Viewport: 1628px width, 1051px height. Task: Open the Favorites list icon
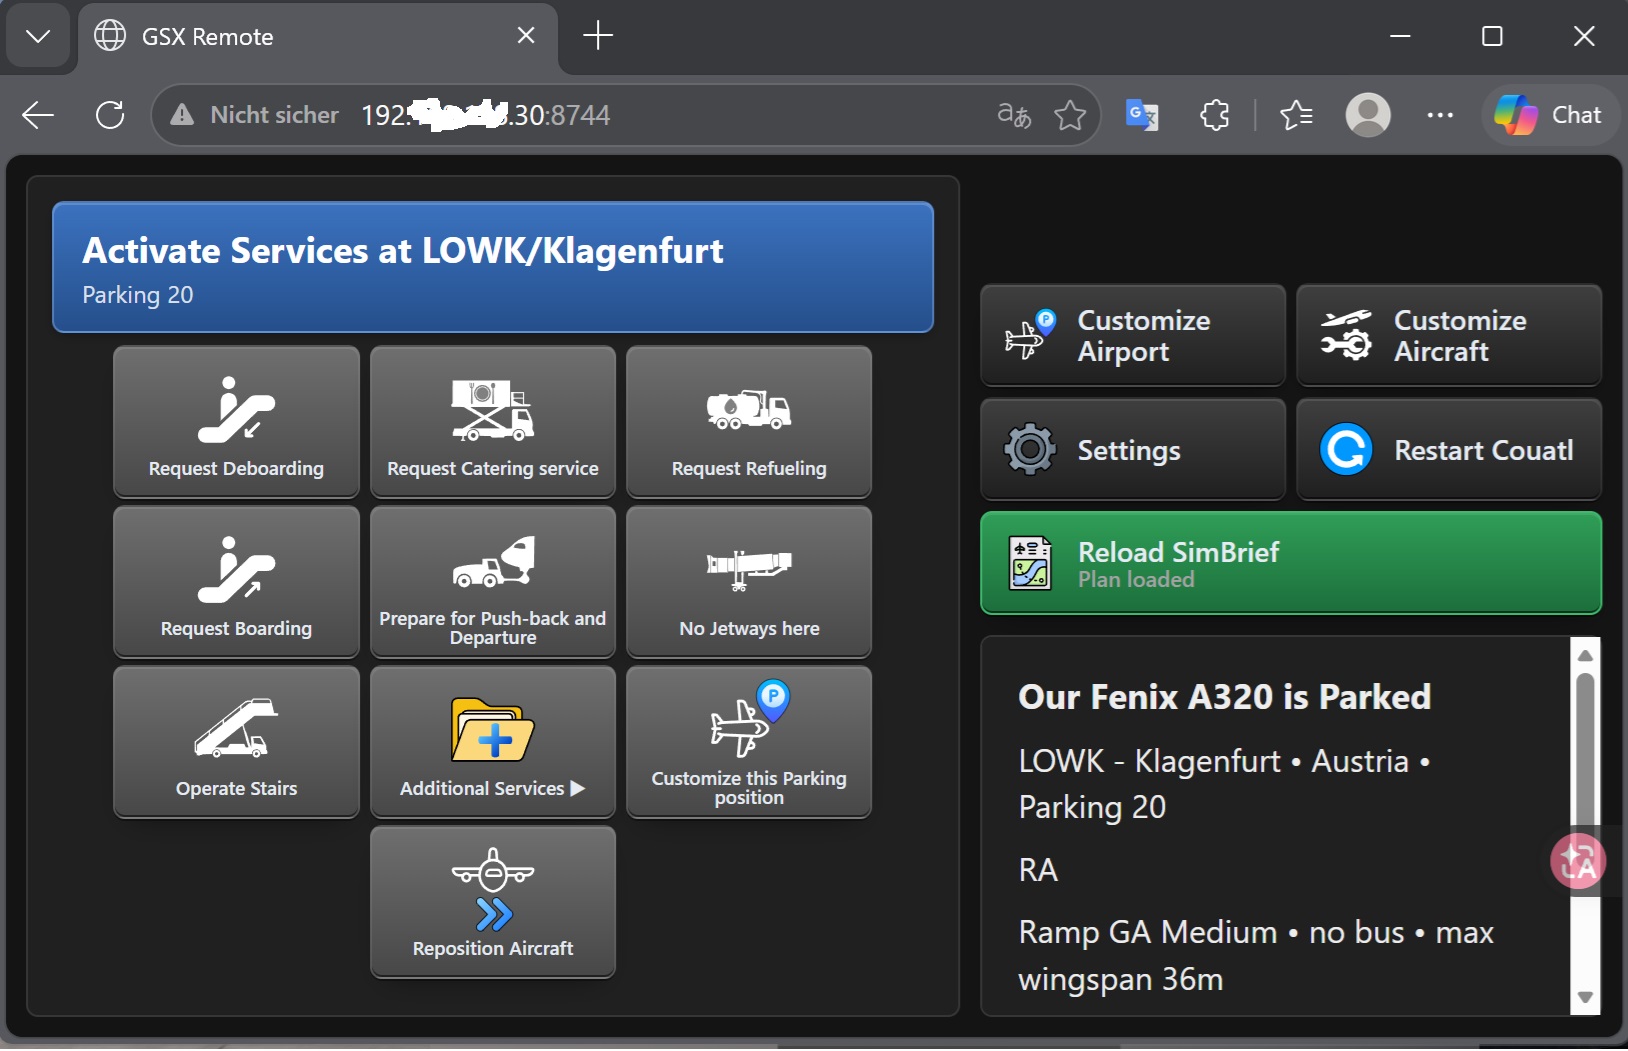pos(1296,115)
